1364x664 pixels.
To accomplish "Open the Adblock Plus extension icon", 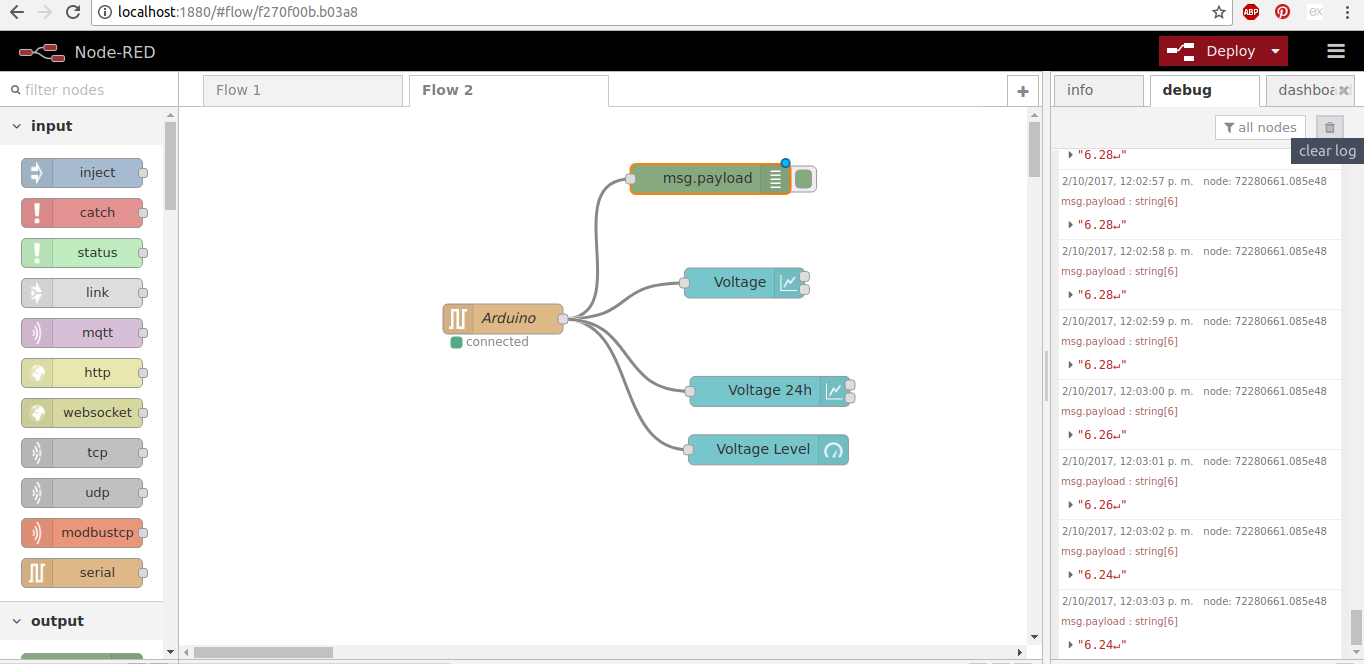I will click(1250, 12).
